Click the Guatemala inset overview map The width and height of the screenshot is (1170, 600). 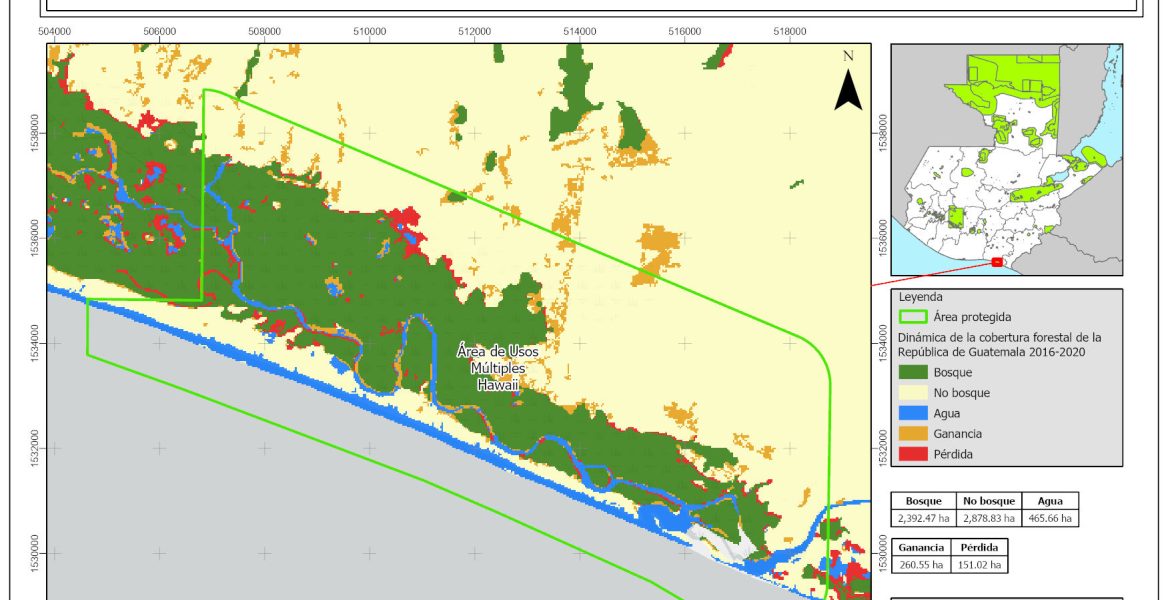[x=1007, y=158]
